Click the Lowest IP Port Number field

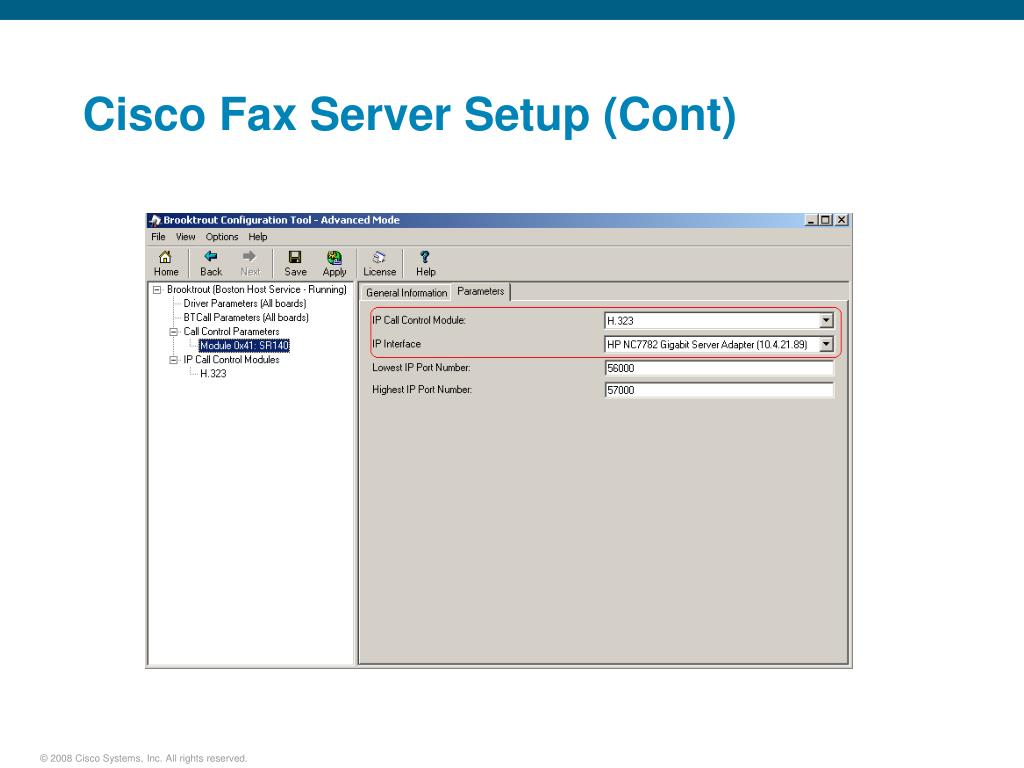[719, 368]
